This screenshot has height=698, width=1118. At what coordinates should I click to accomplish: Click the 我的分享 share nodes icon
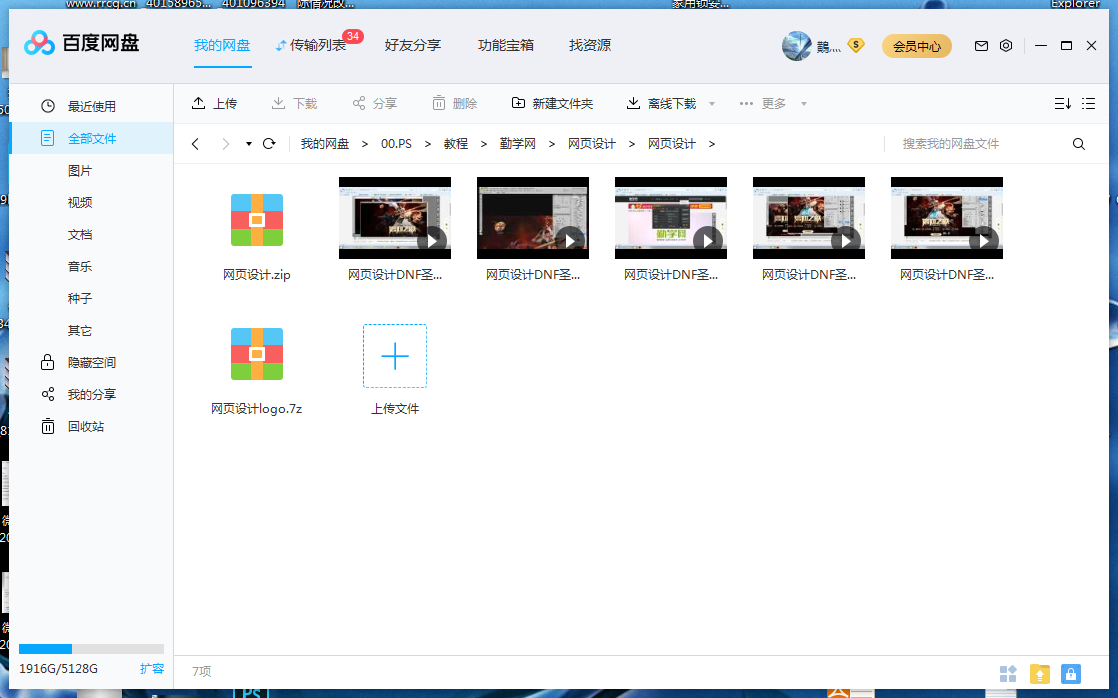point(48,394)
